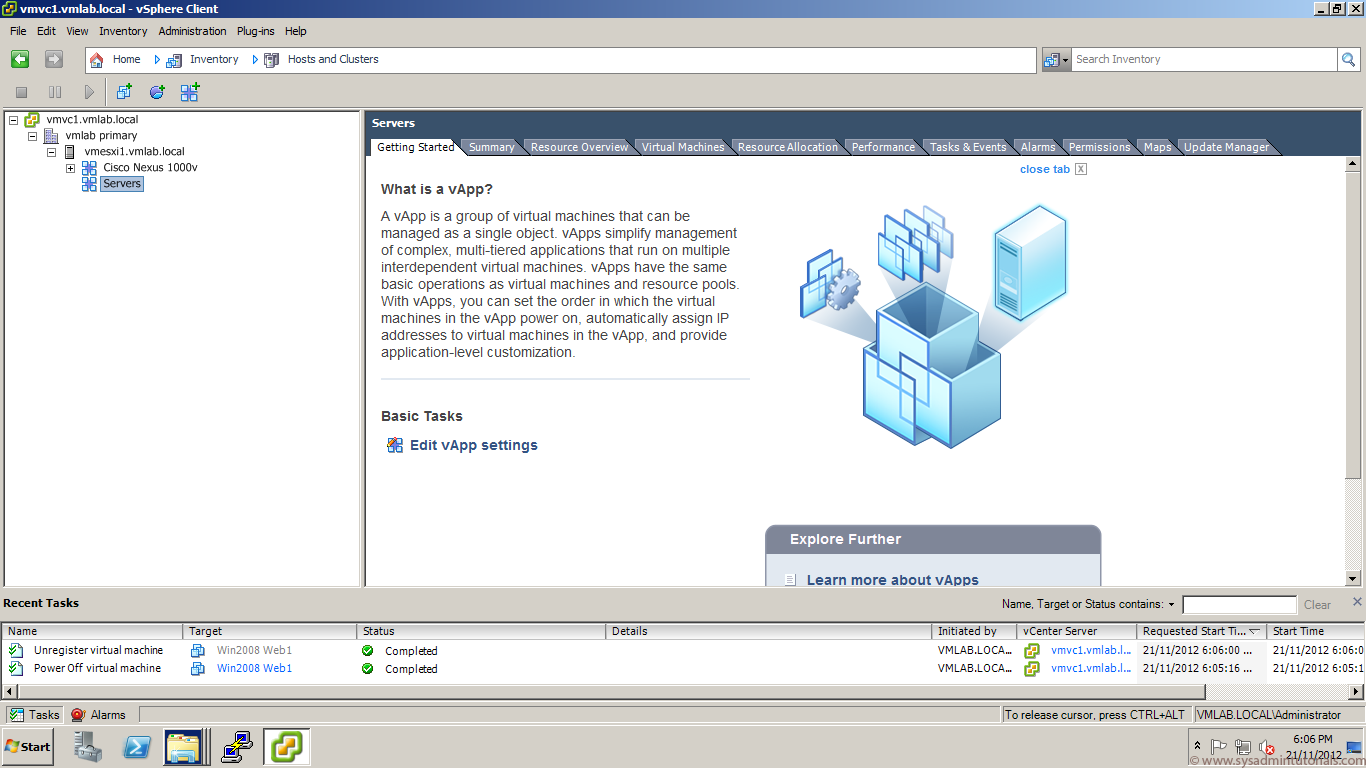Click the New vApp toolbar icon
This screenshot has width=1366, height=768.
[190, 92]
